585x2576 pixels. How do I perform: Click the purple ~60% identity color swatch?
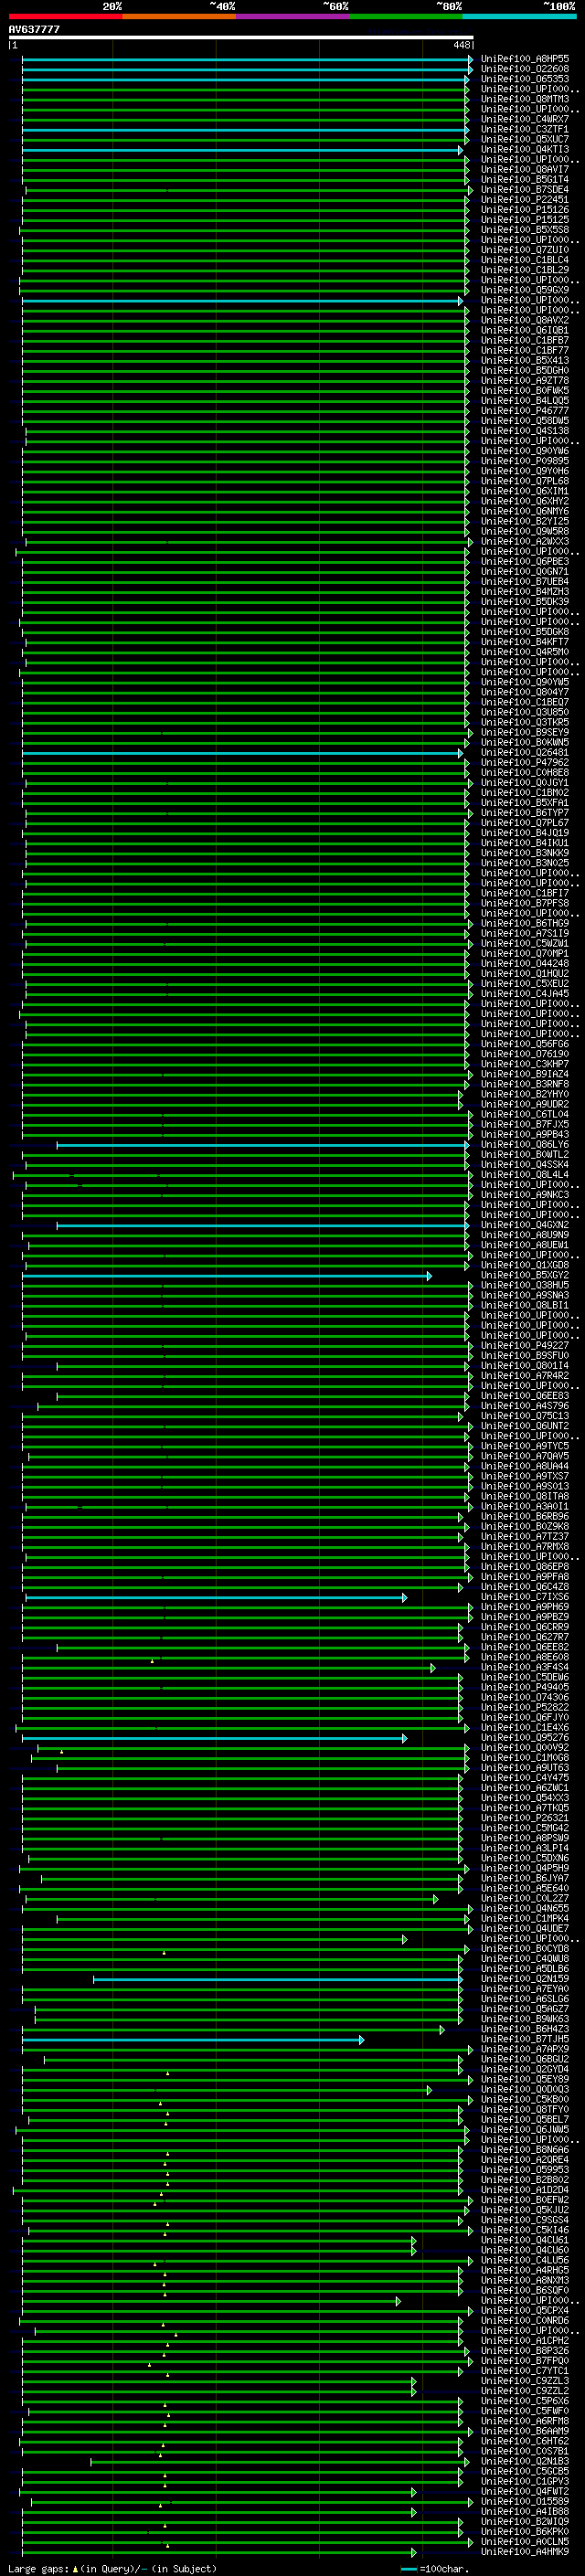(x=292, y=16)
